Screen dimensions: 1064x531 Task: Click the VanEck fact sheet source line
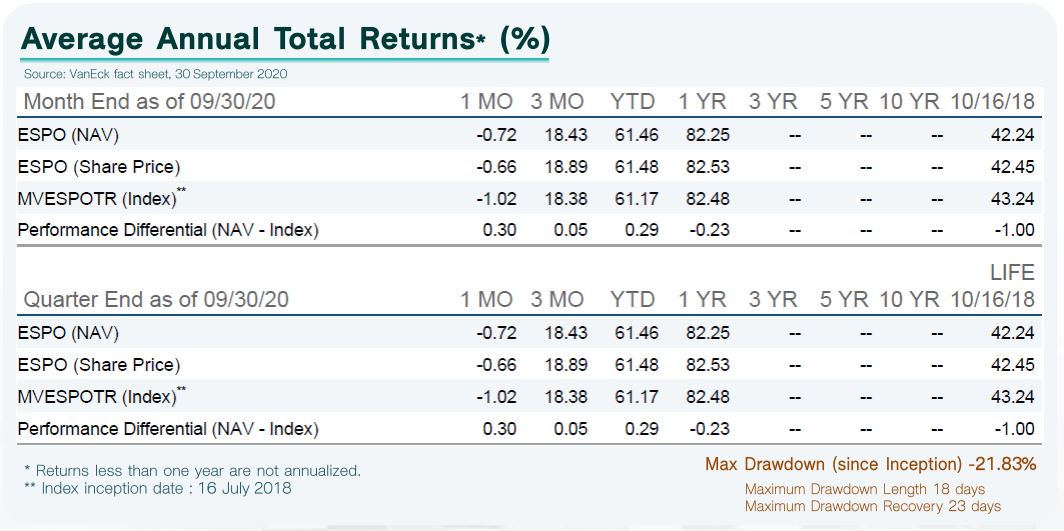click(156, 74)
